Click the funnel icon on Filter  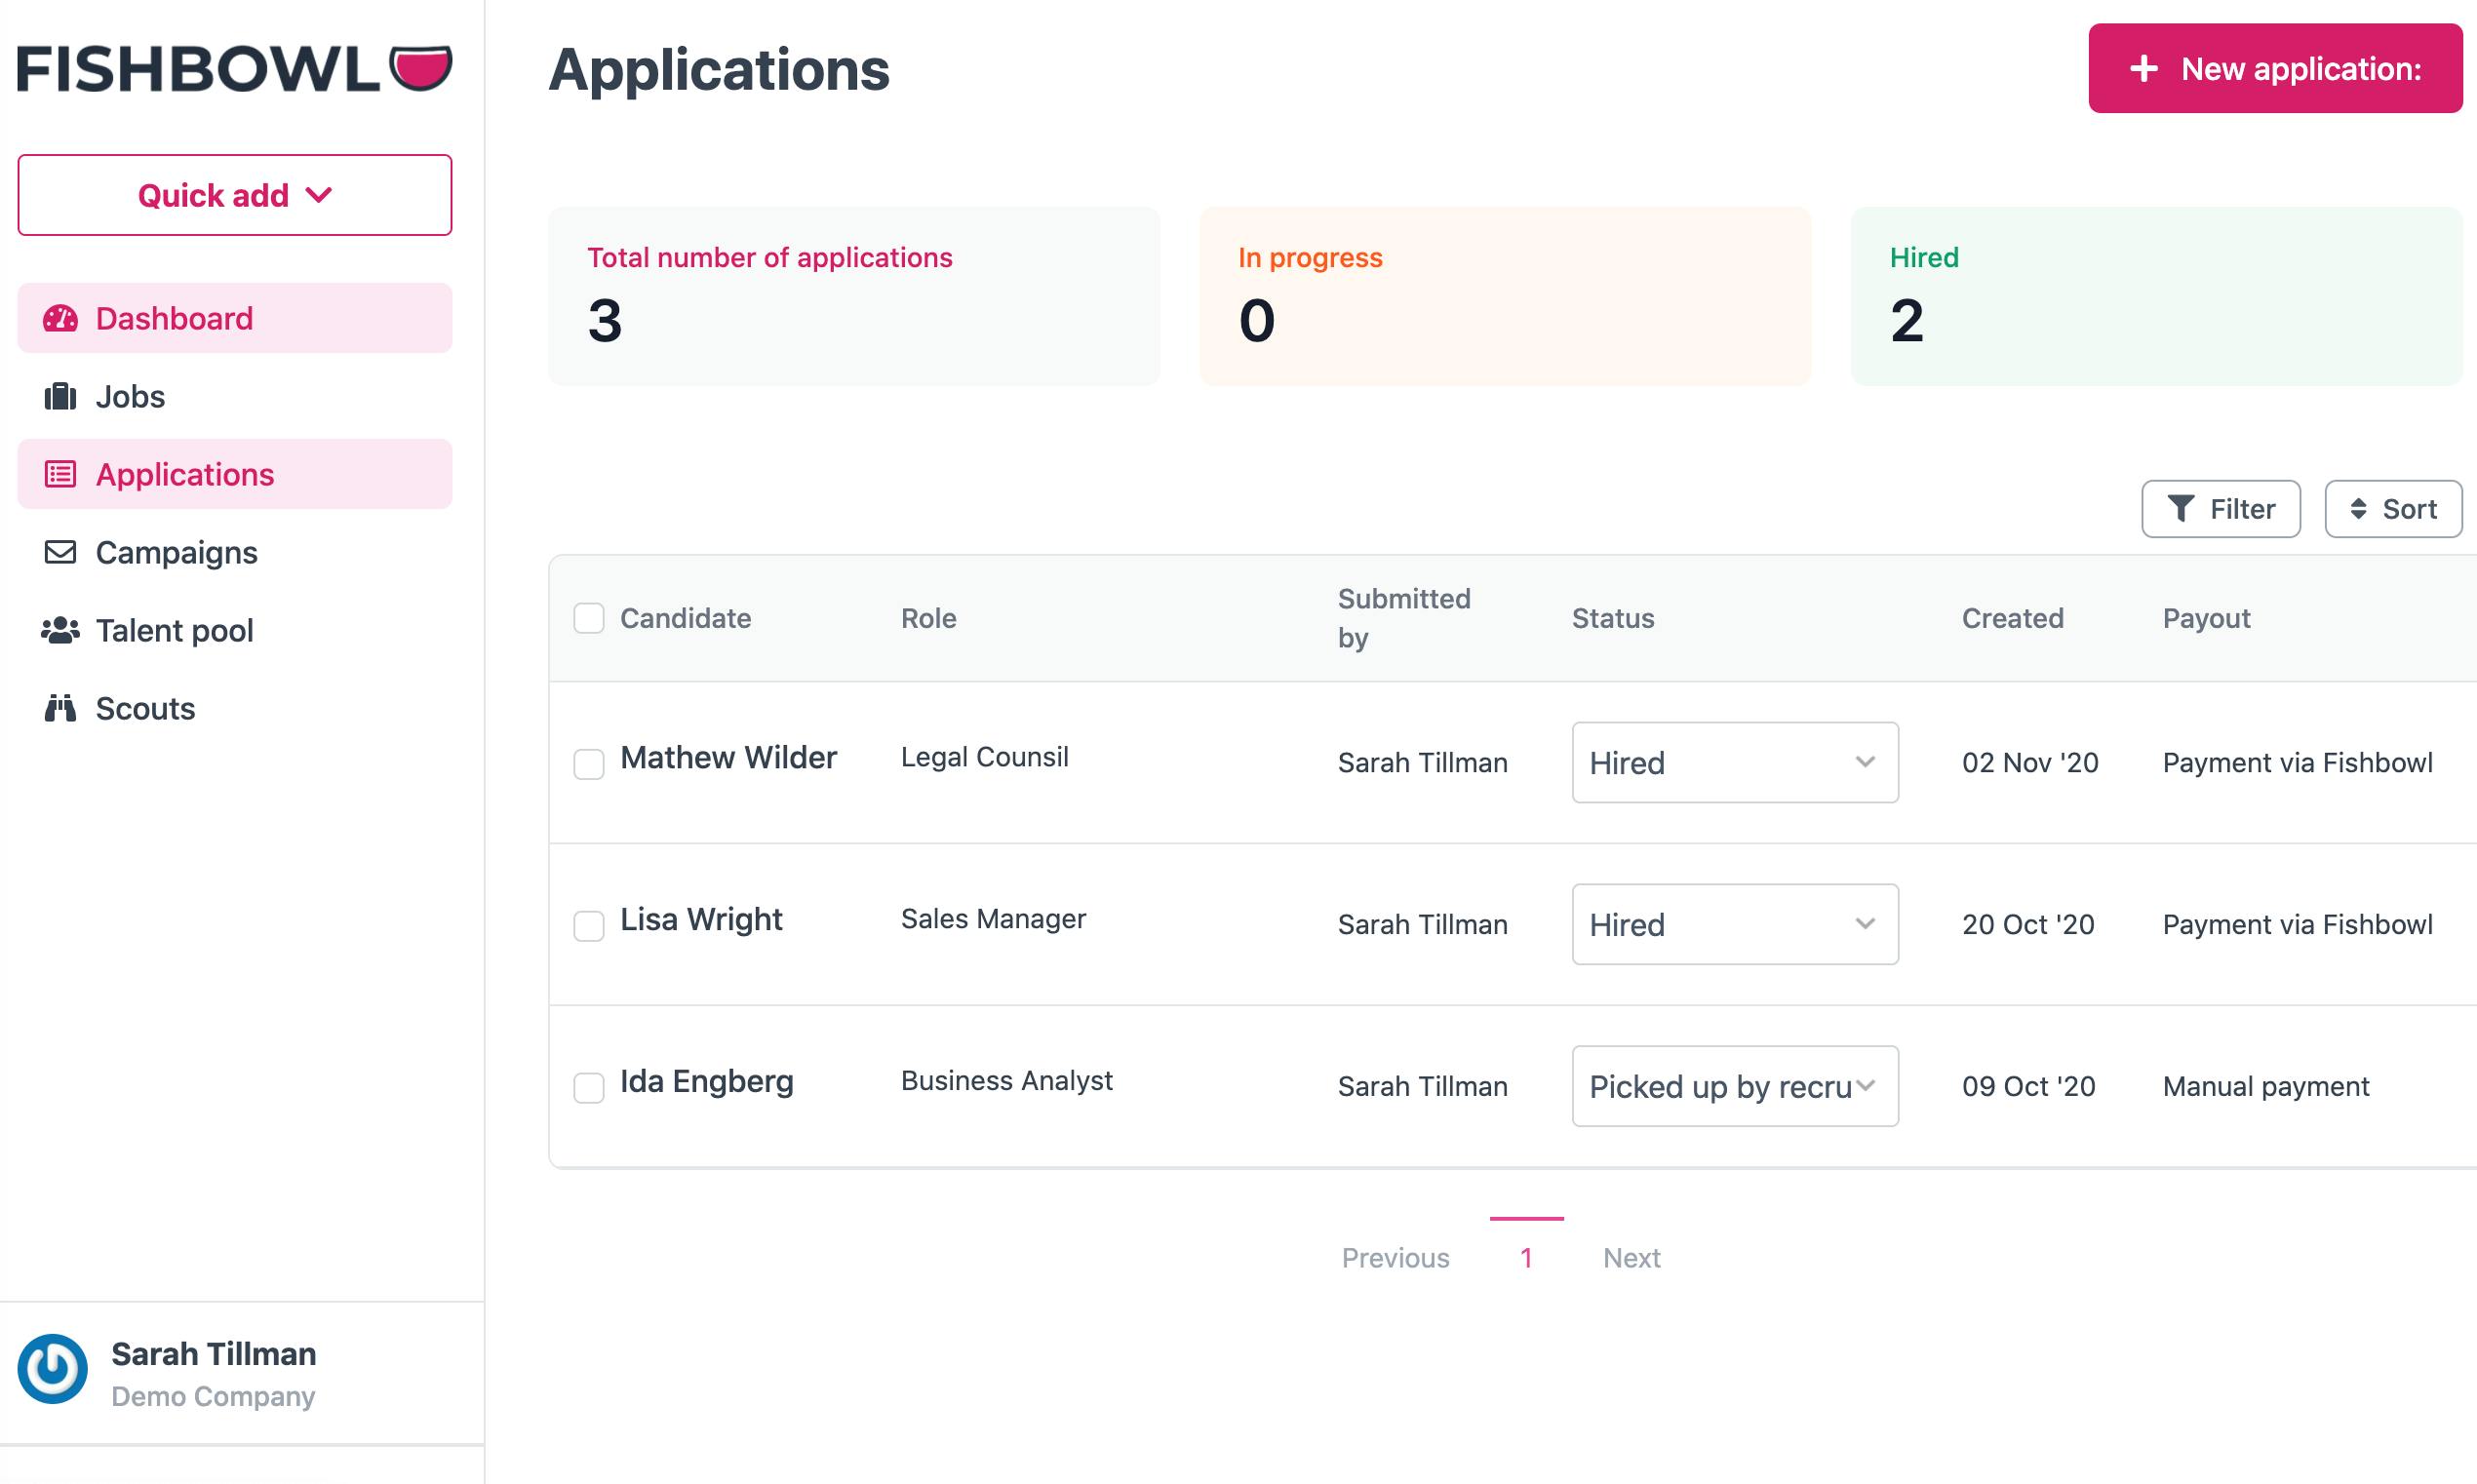[2181, 509]
